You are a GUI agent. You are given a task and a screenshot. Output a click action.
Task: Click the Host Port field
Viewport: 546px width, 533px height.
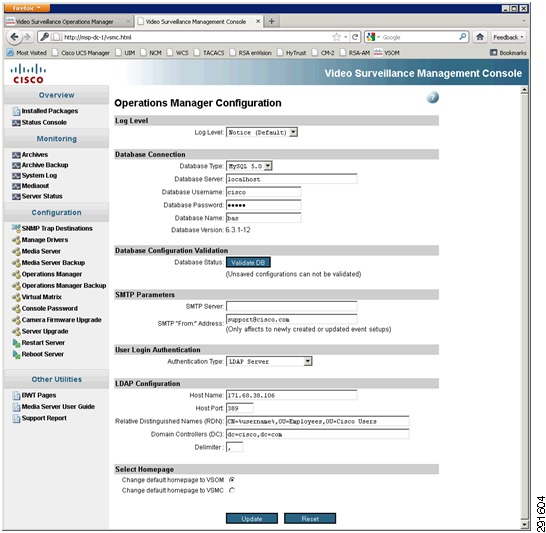pos(240,408)
